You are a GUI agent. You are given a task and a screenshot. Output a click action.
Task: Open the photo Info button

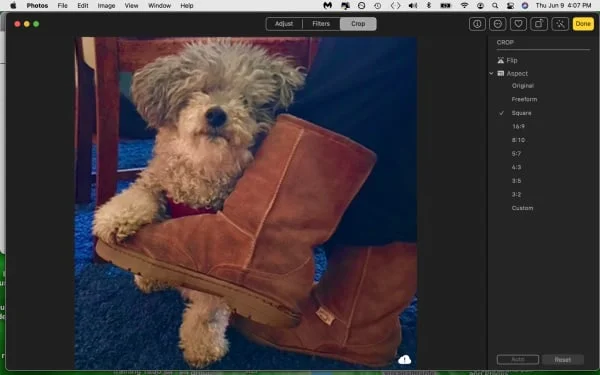(477, 24)
